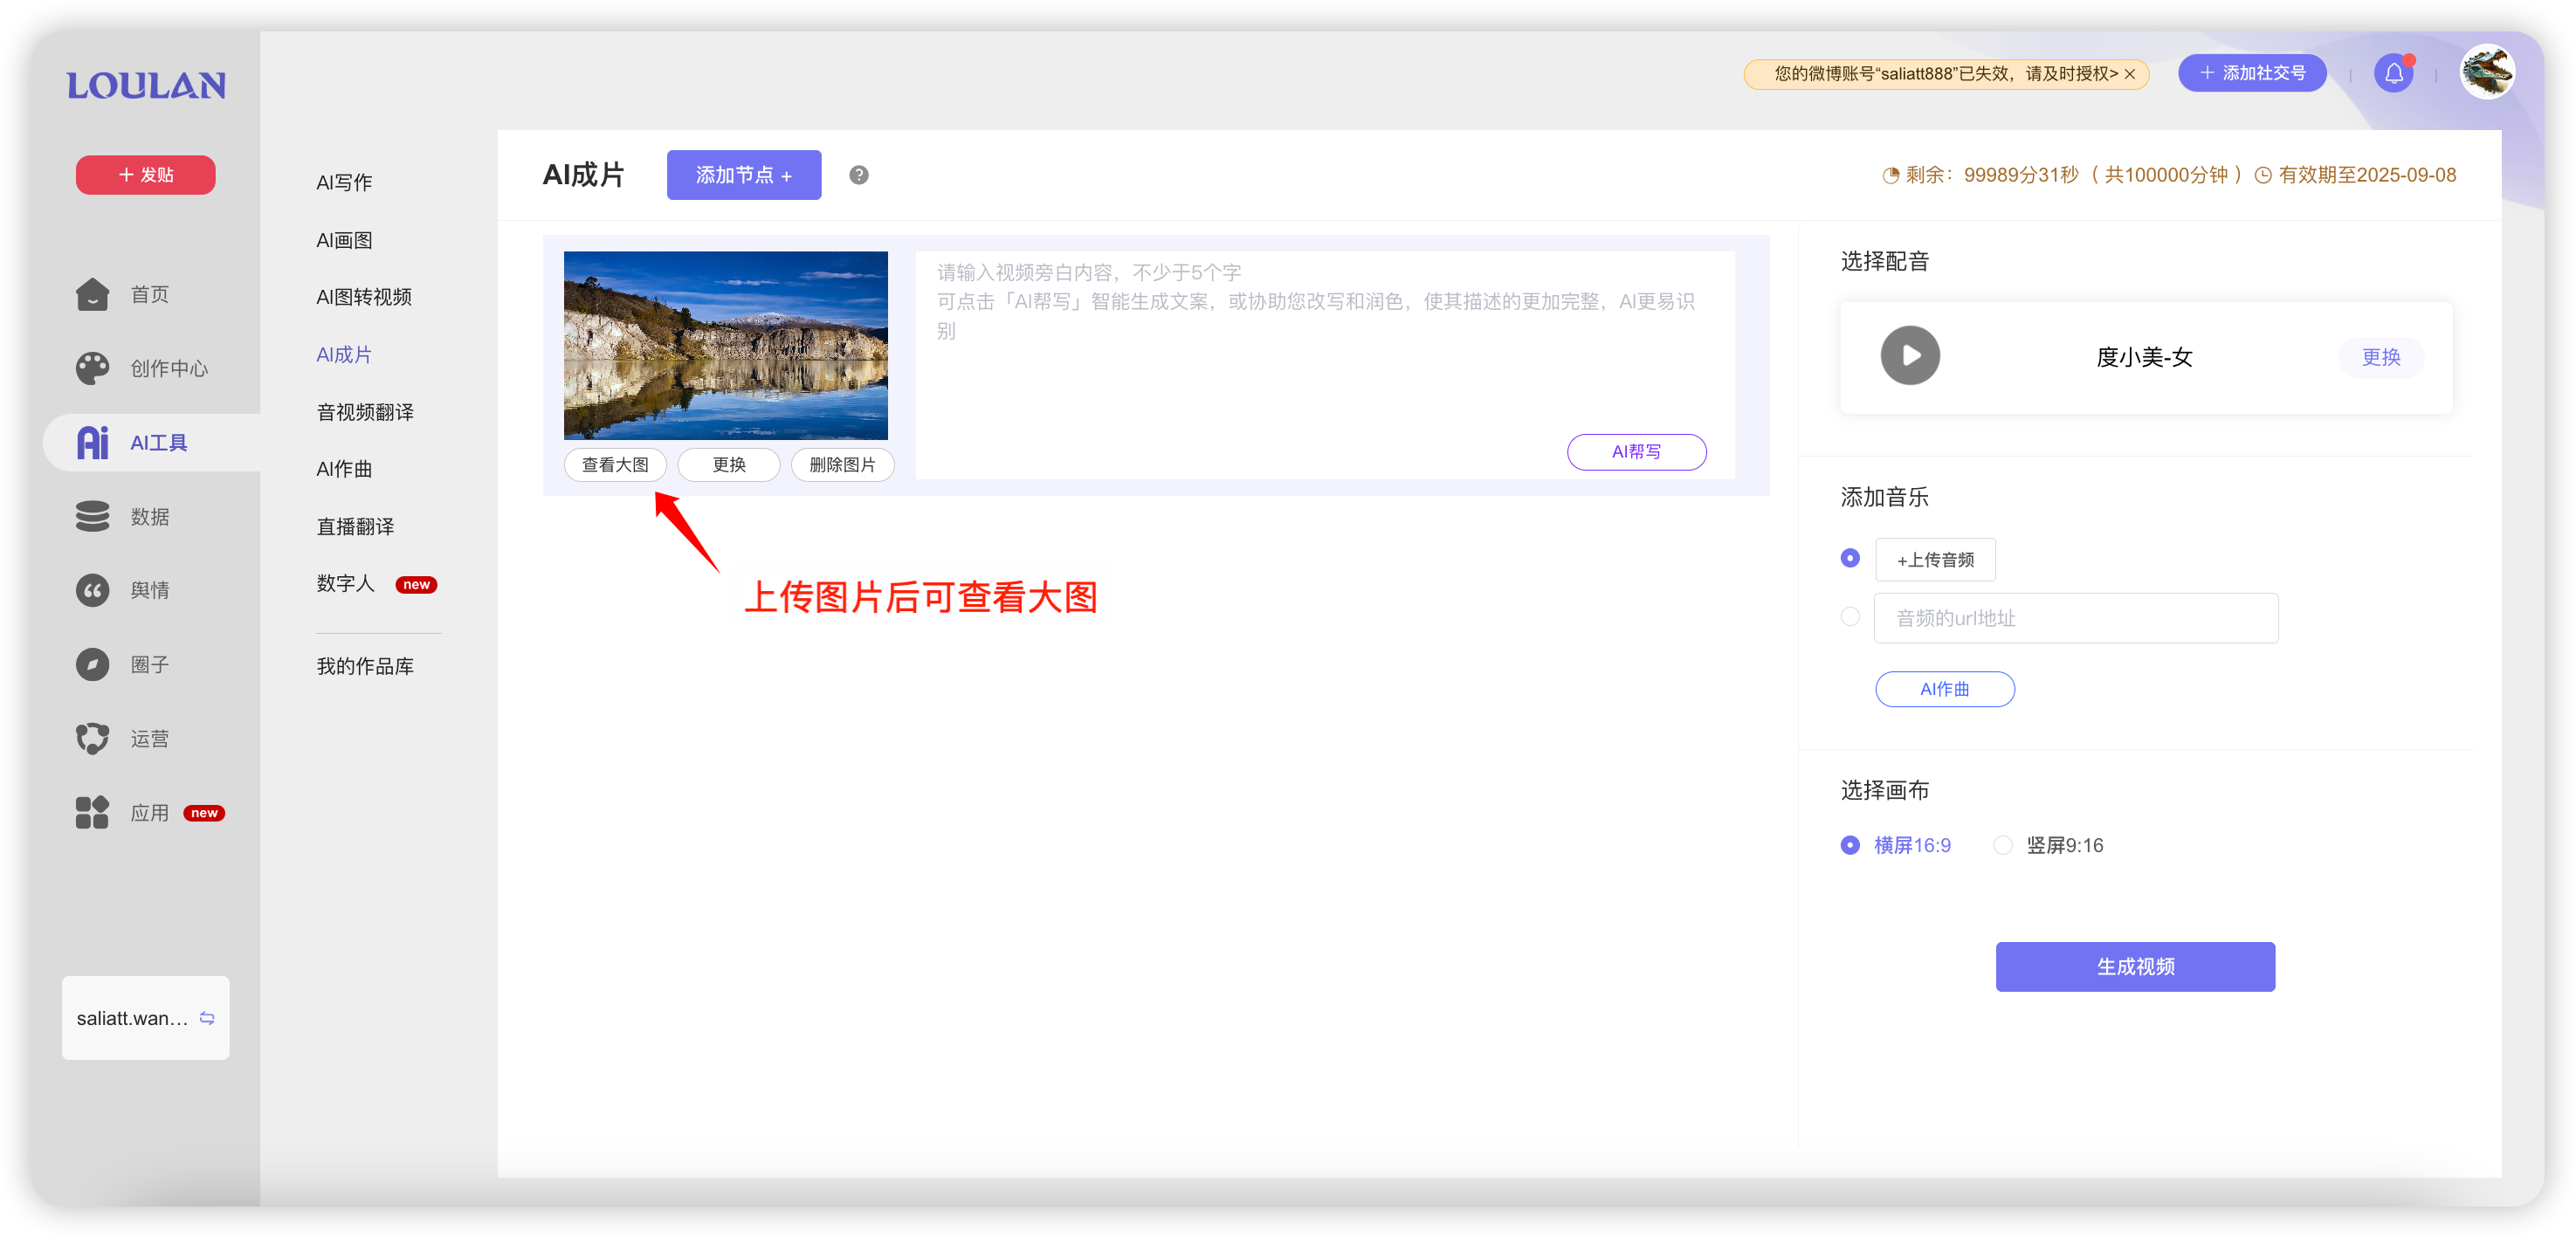
Task: Click +上传音频 button
Action: pyautogui.click(x=1935, y=560)
